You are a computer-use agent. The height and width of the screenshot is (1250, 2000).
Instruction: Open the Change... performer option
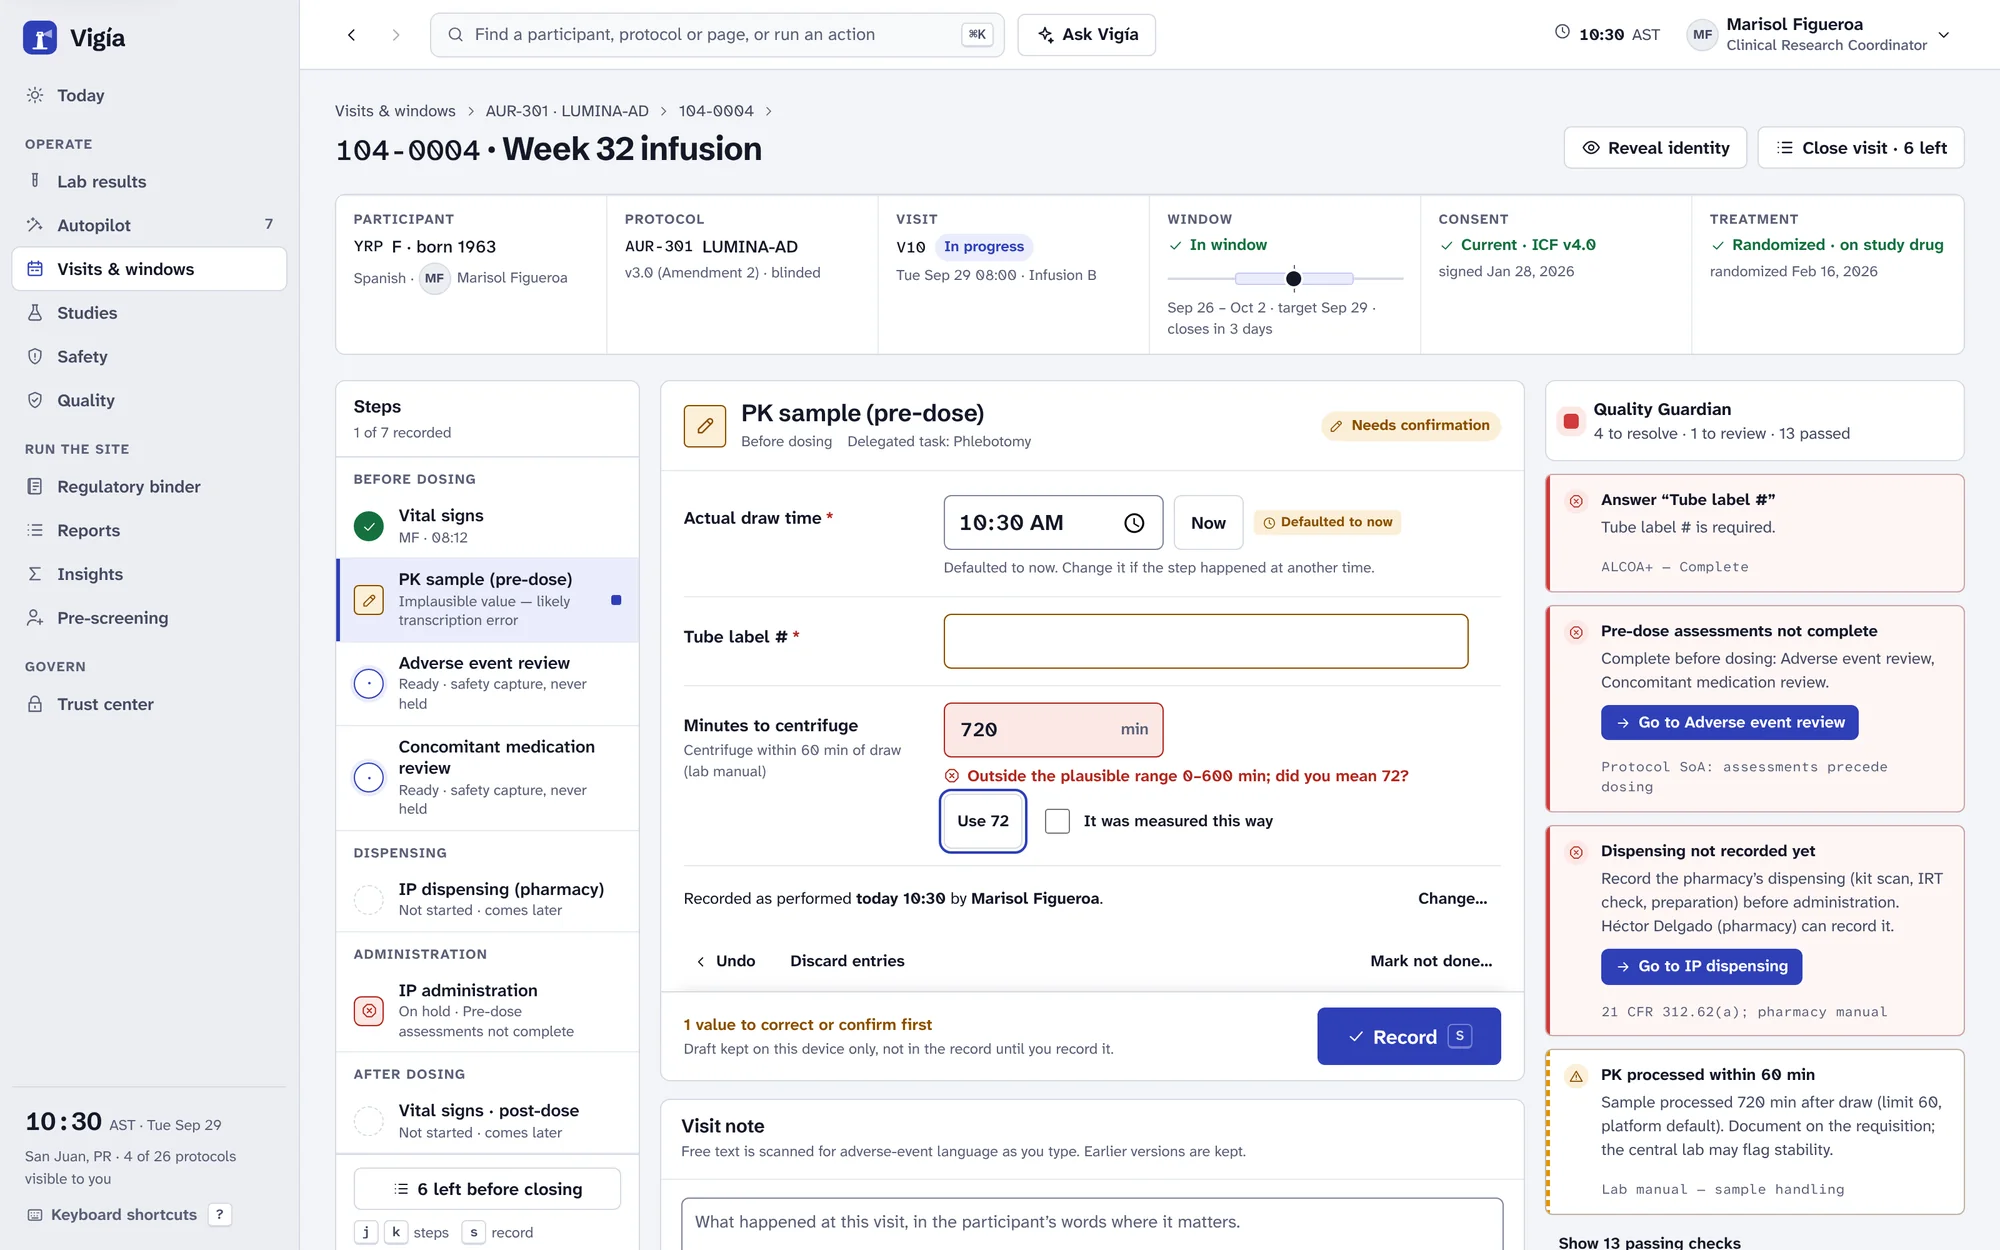[x=1452, y=898]
